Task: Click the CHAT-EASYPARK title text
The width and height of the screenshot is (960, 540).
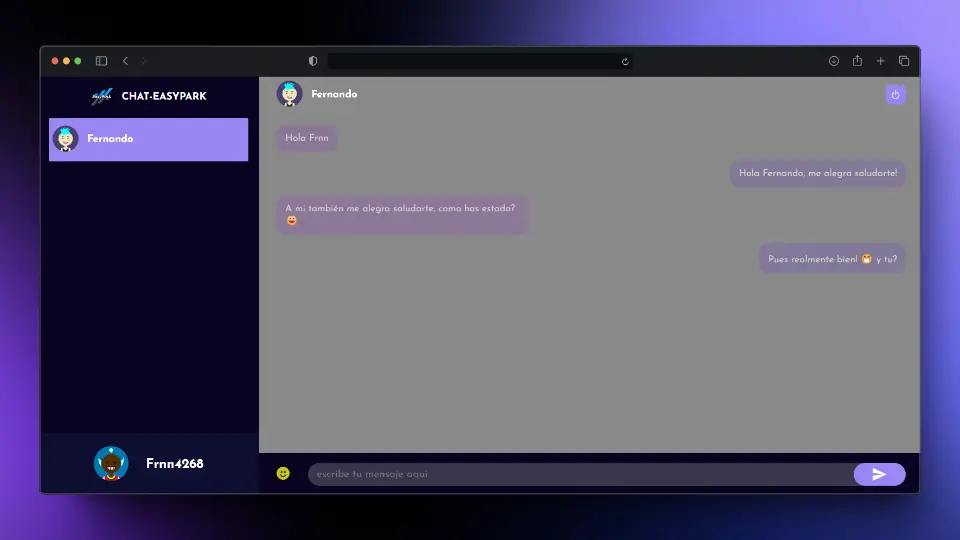Action: pyautogui.click(x=164, y=96)
